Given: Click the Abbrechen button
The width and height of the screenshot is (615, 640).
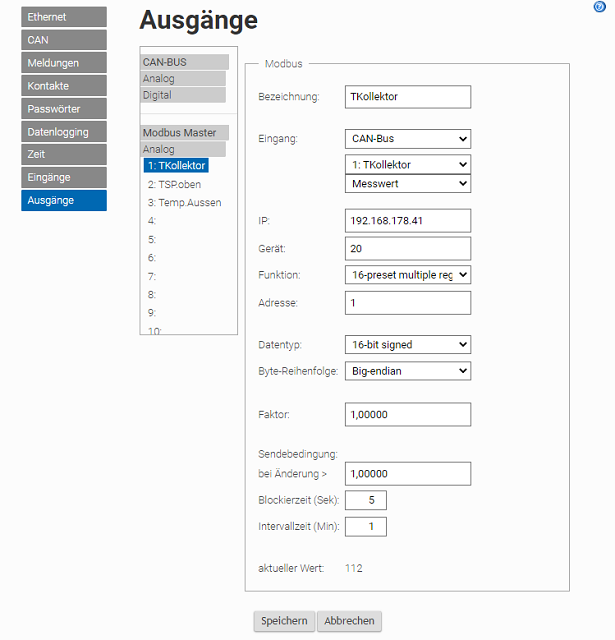Looking at the screenshot, I should point(349,621).
